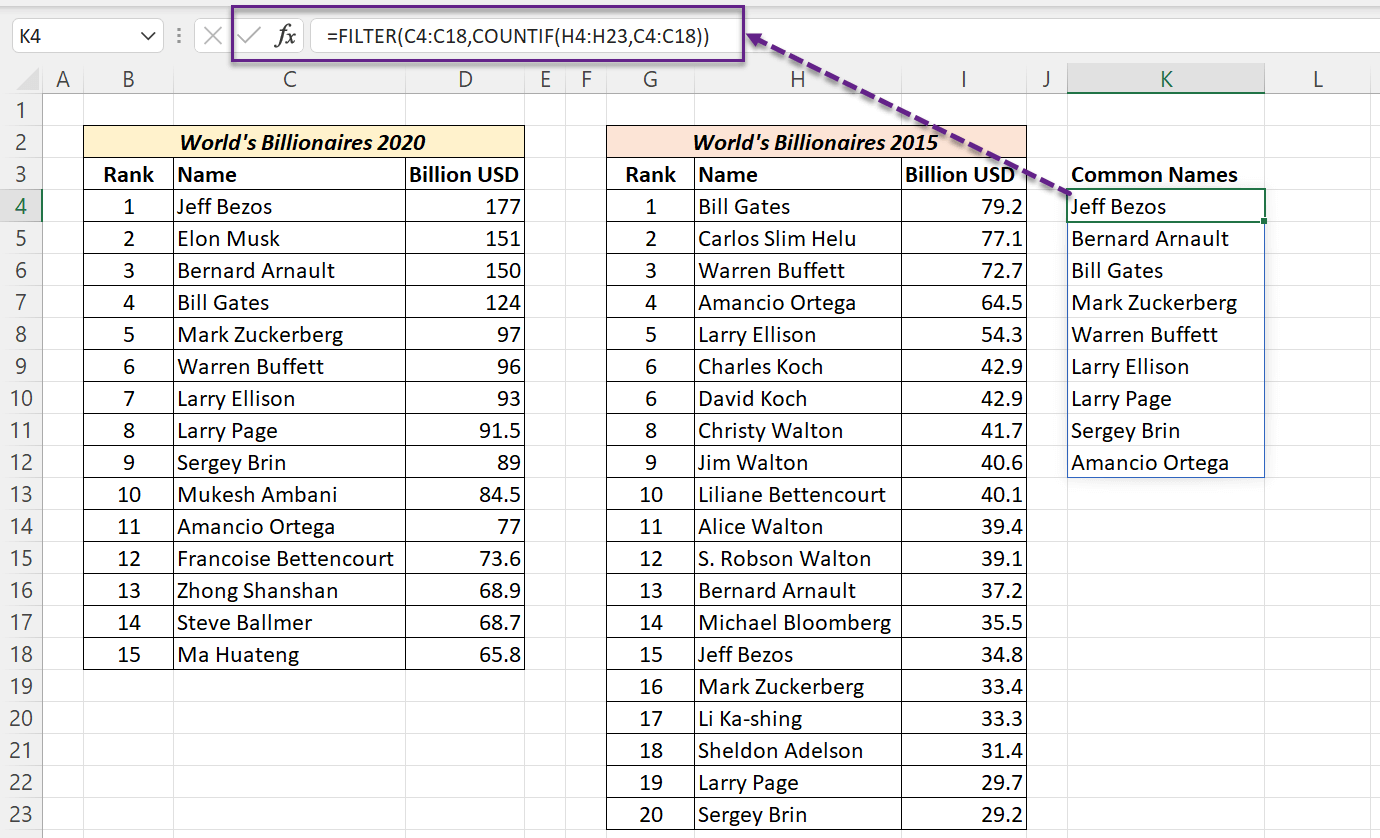Viewport: 1380px width, 838px height.
Task: Select column L header
Action: pyautogui.click(x=1317, y=79)
